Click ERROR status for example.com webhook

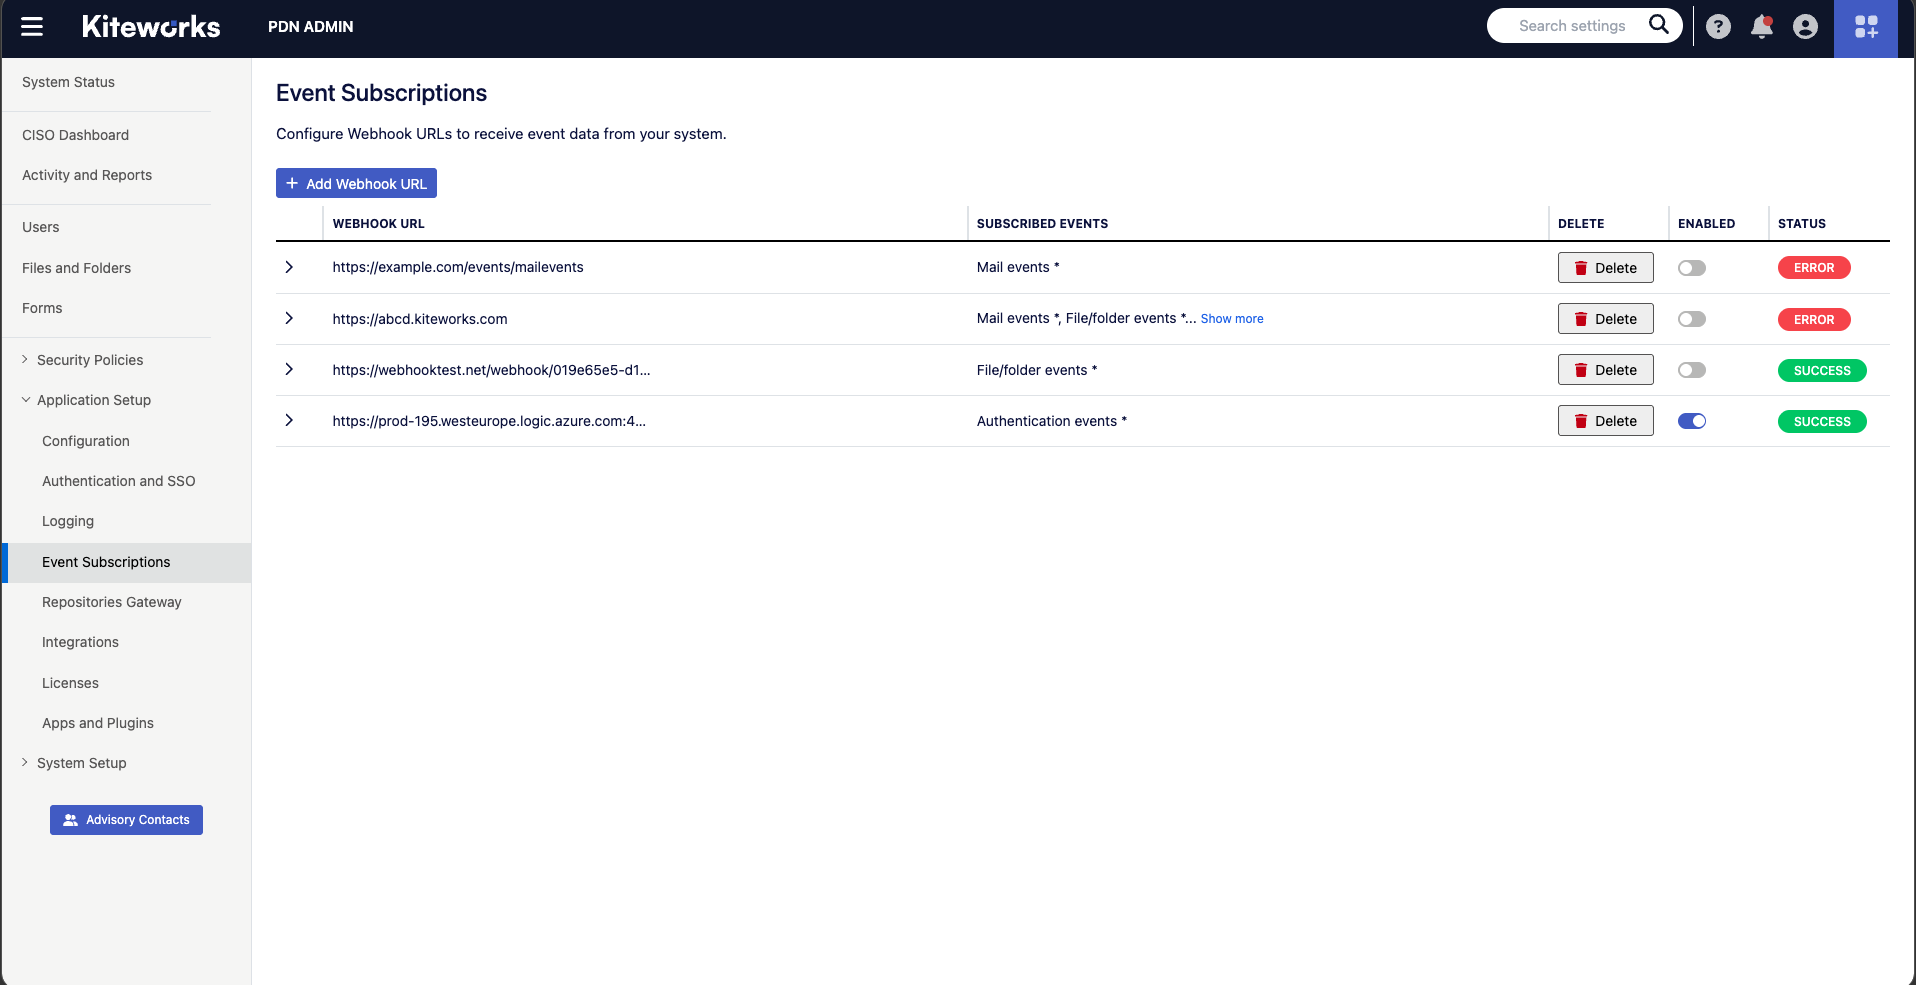(x=1814, y=268)
